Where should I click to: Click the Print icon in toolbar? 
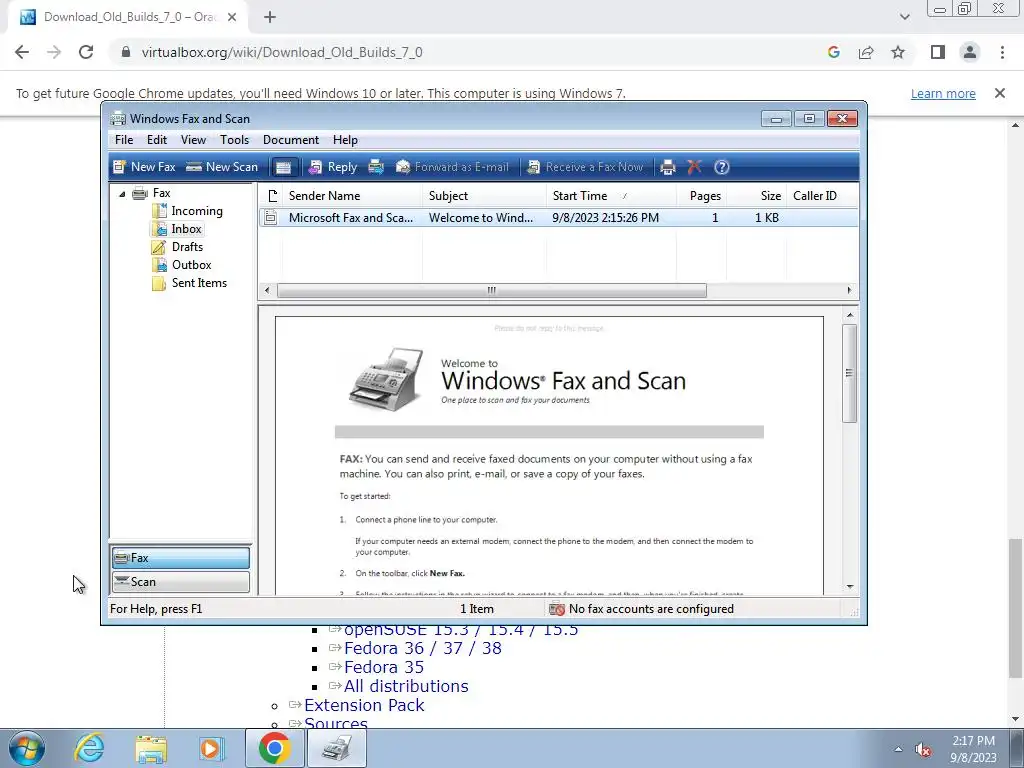point(667,167)
